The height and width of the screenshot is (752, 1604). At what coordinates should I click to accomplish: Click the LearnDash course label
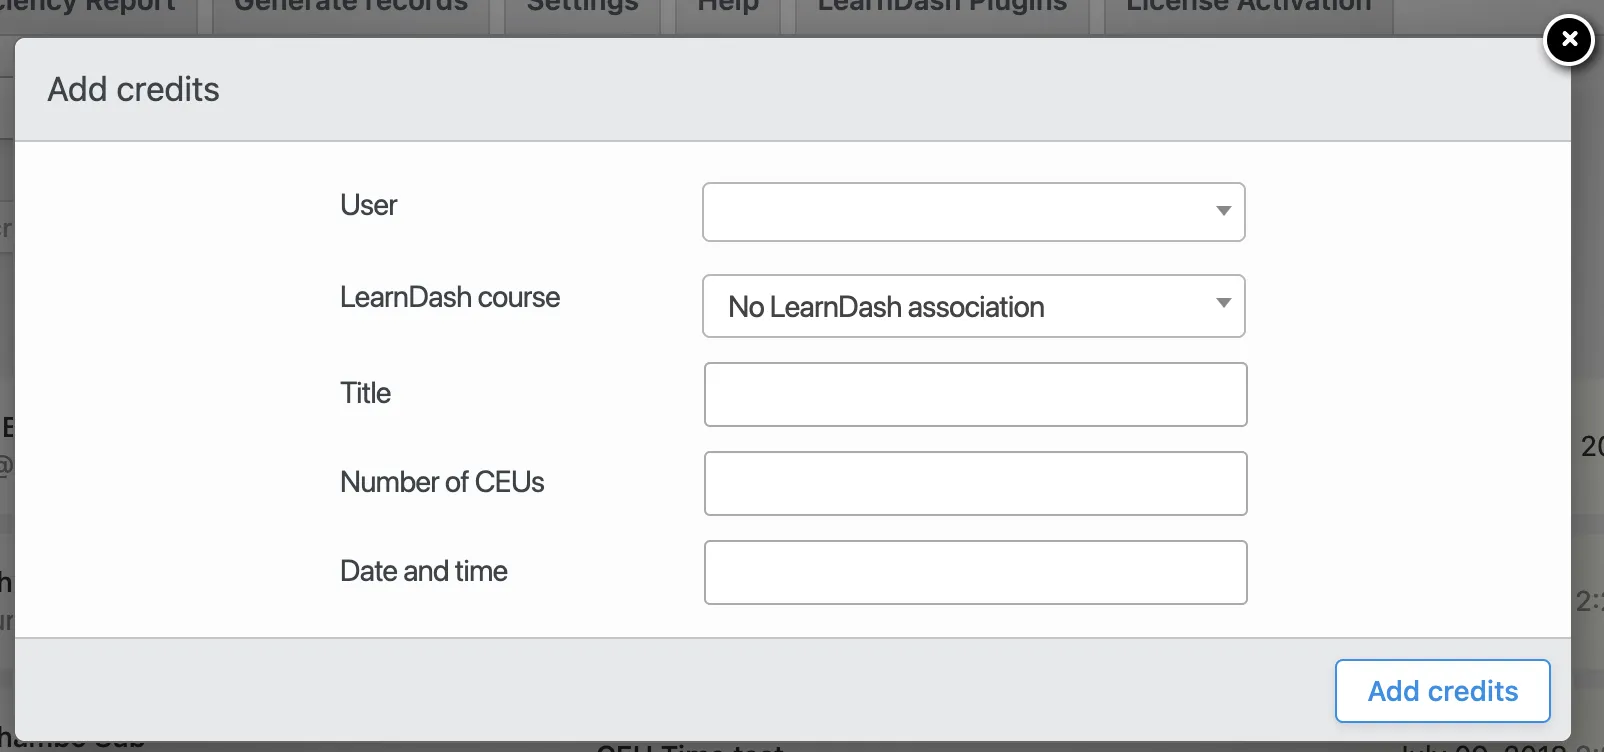[450, 297]
